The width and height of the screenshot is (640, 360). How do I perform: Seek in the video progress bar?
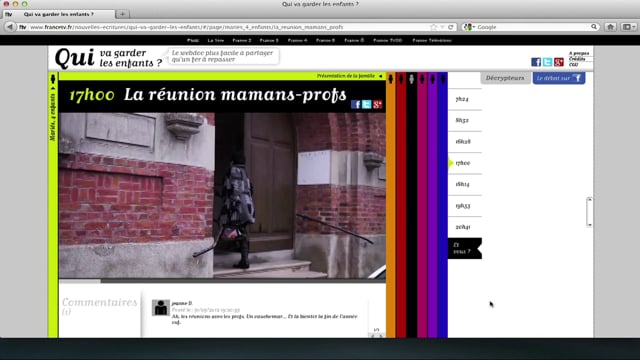pos(222,281)
